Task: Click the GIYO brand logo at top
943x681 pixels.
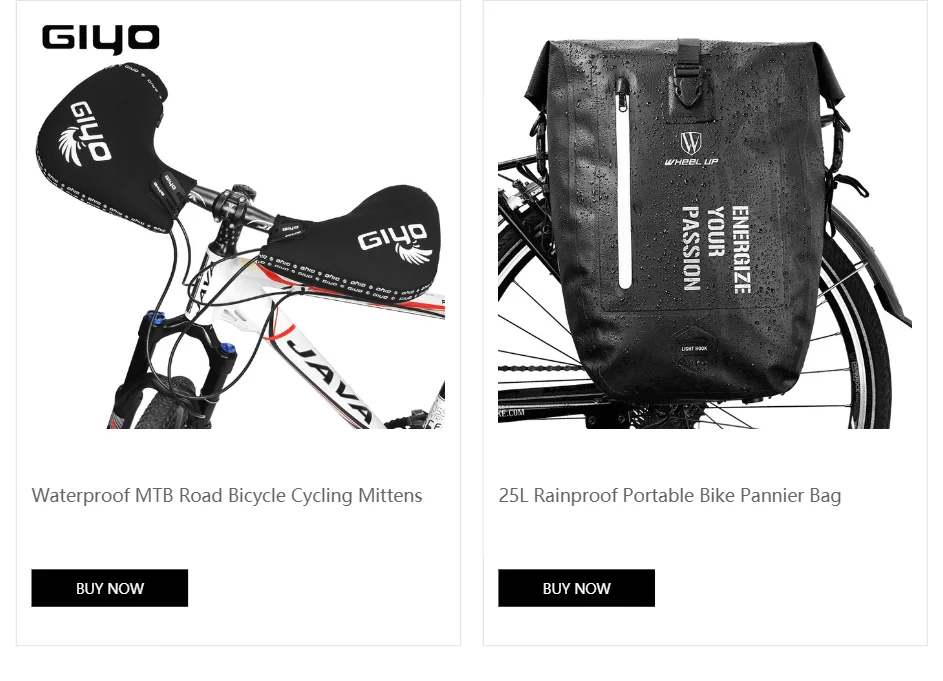Action: click(100, 39)
